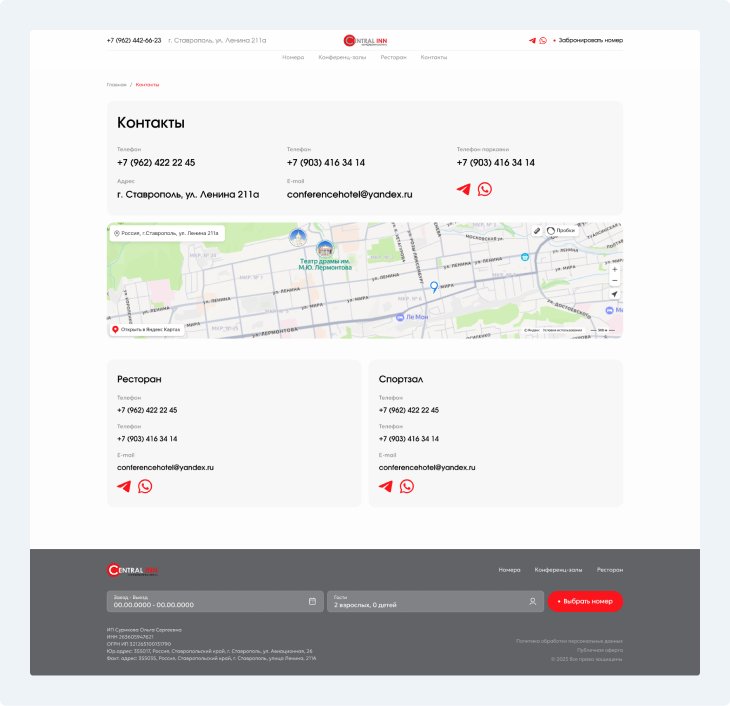Open Номера in top navigation

pyautogui.click(x=293, y=57)
